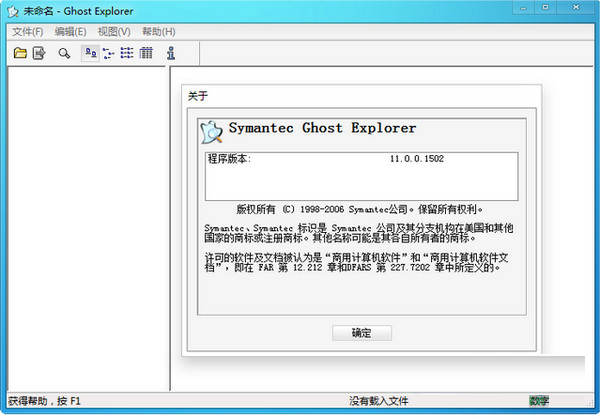Viewport: 600px width, 418px height.
Task: Open the 视图(V) menu
Action: point(114,31)
